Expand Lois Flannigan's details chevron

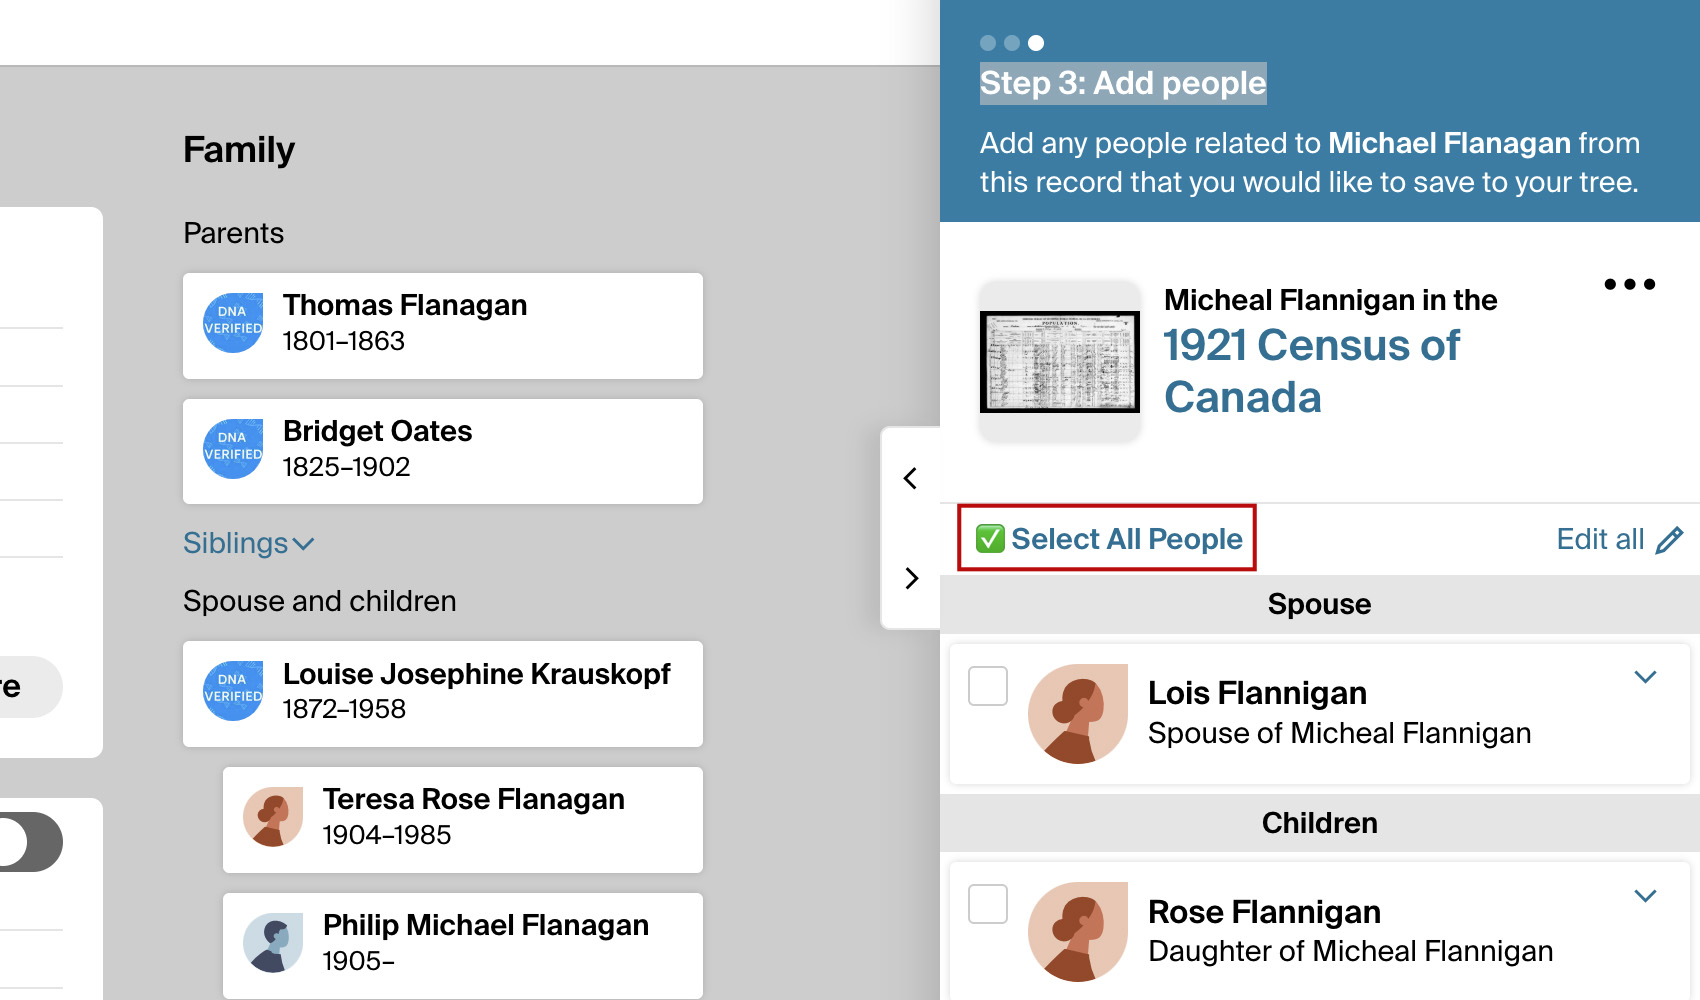[1645, 677]
